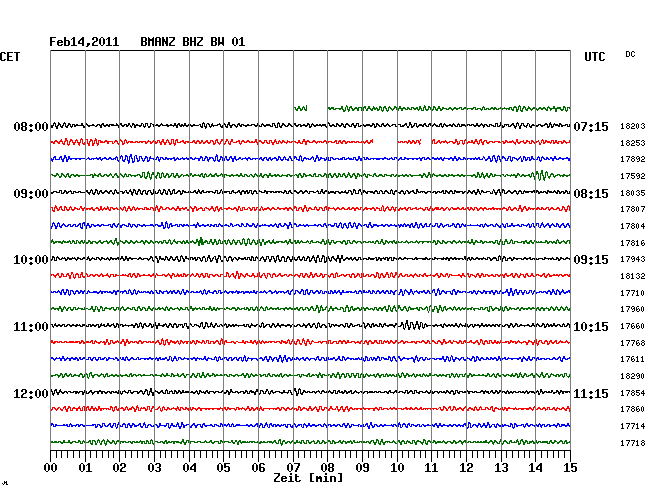Click the minute axis tick label "10"
The width and height of the screenshot is (650, 494).
point(397,468)
